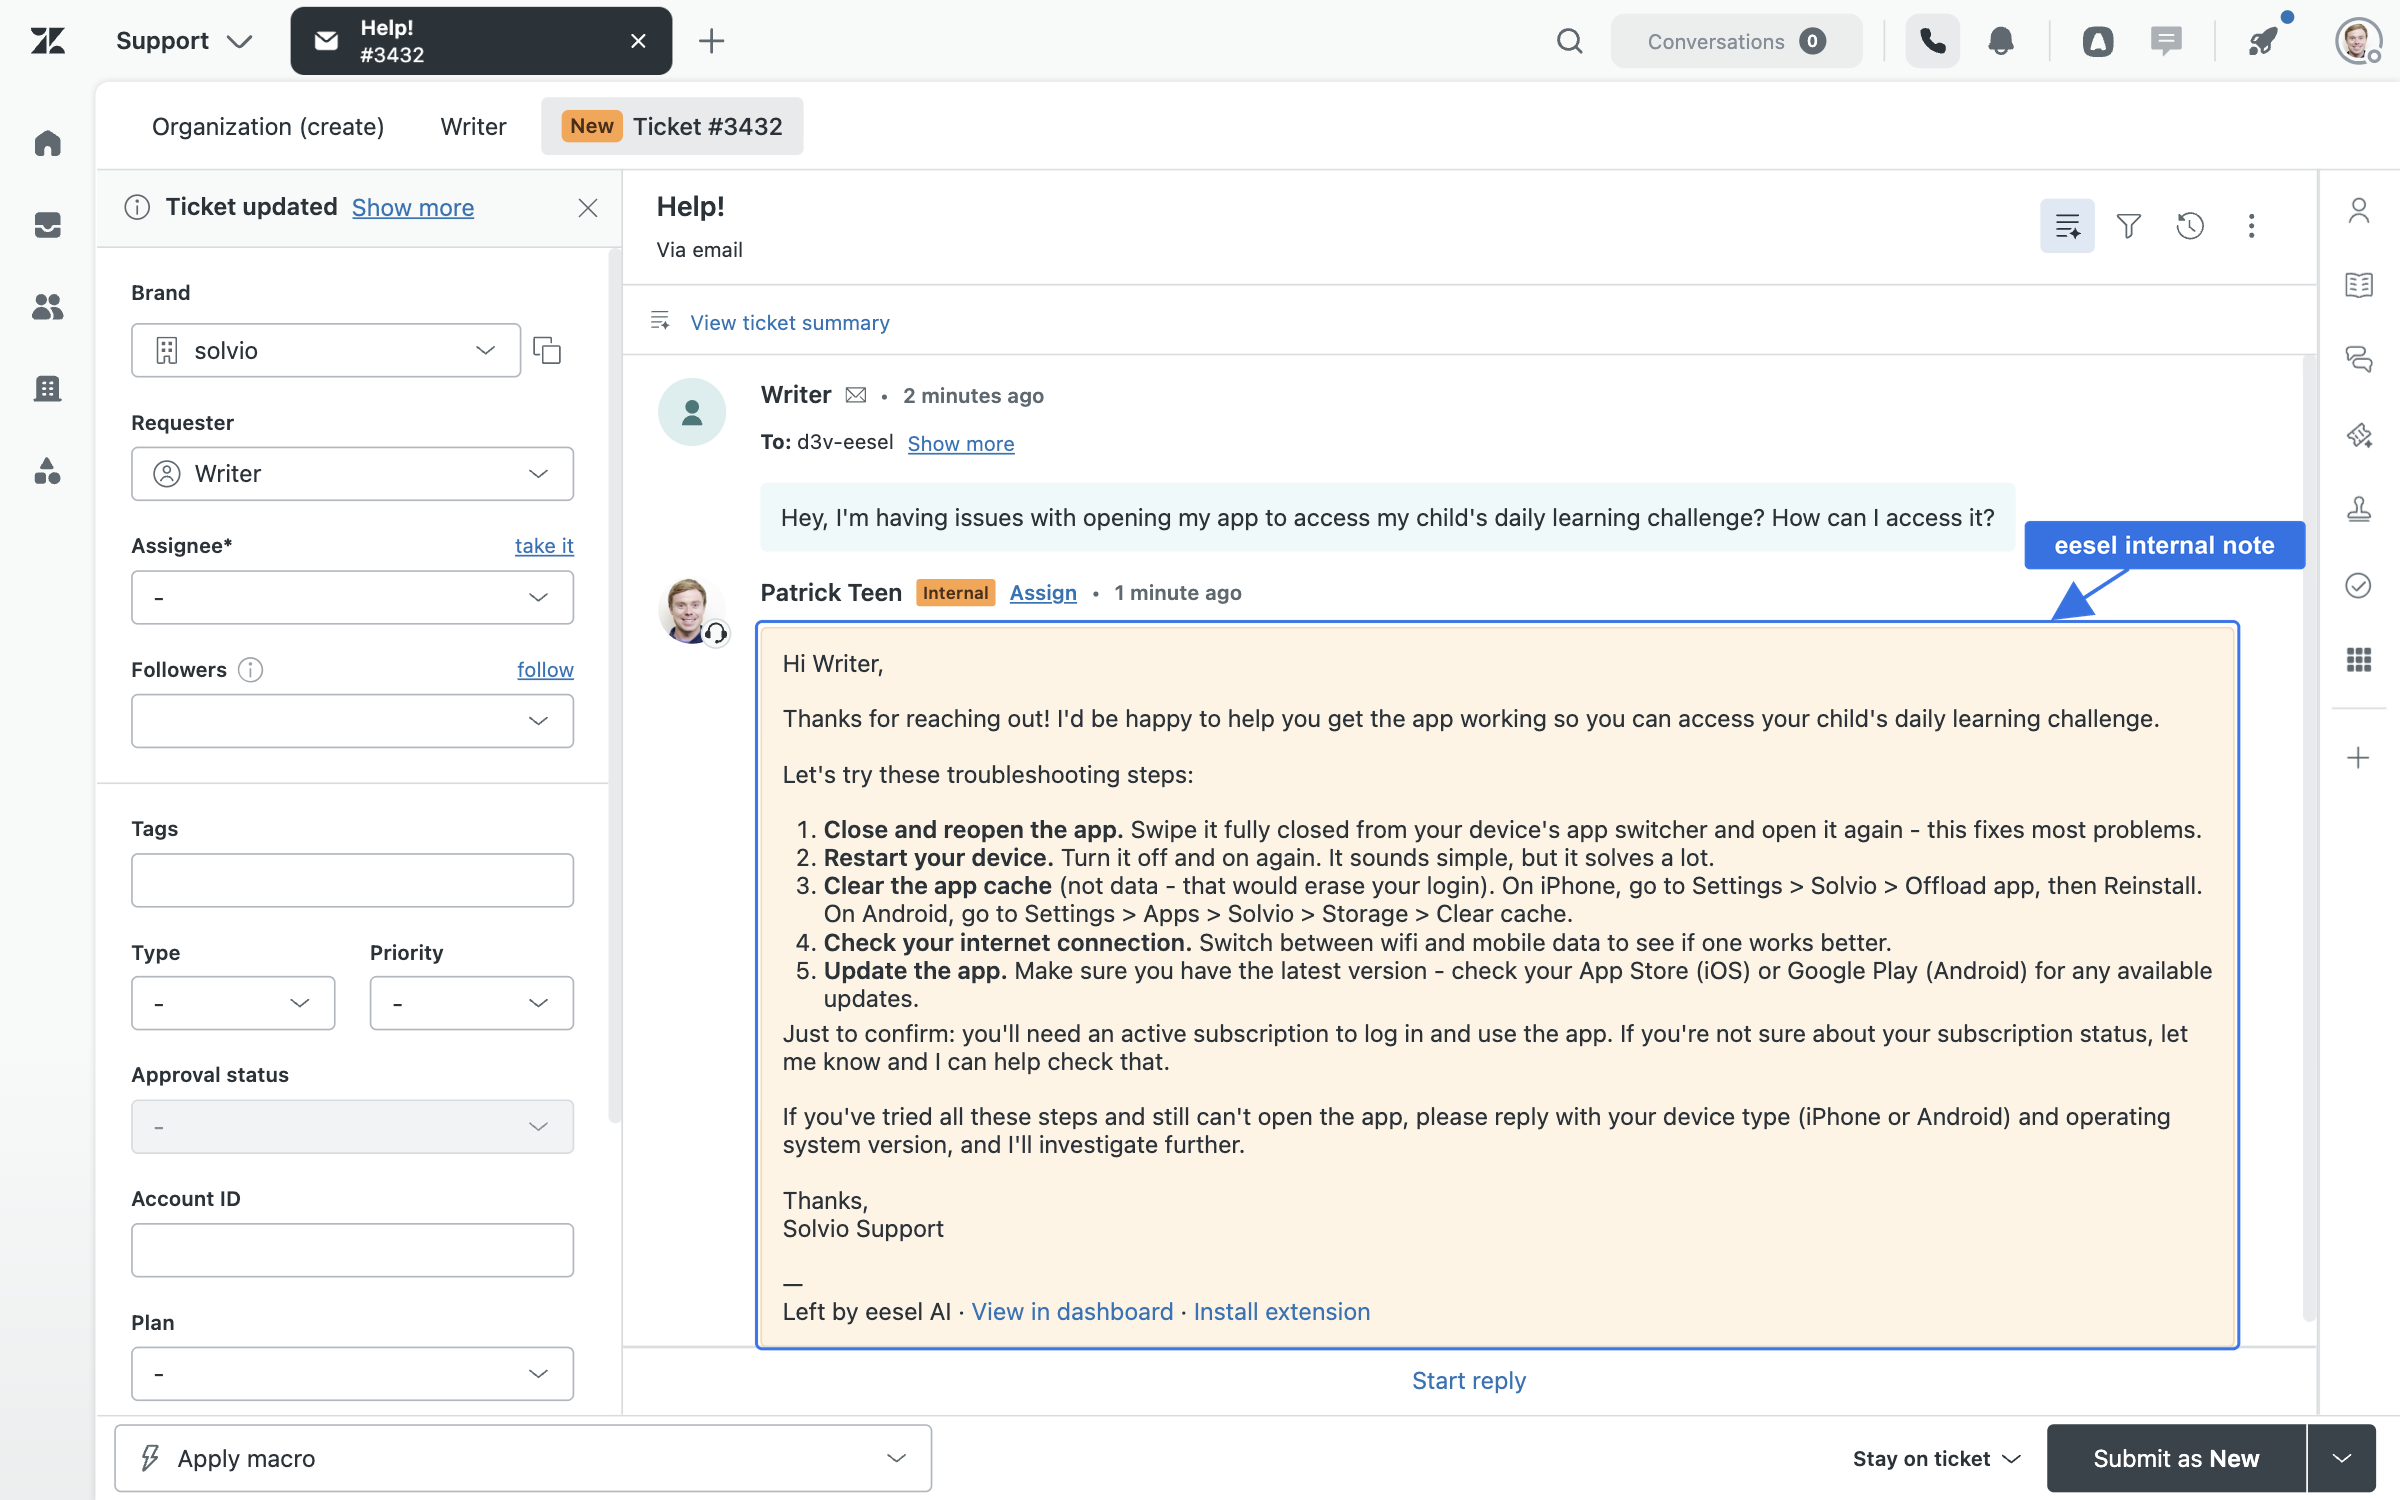The height and width of the screenshot is (1500, 2400).
Task: Switch to the Writer tab
Action: tap(473, 126)
